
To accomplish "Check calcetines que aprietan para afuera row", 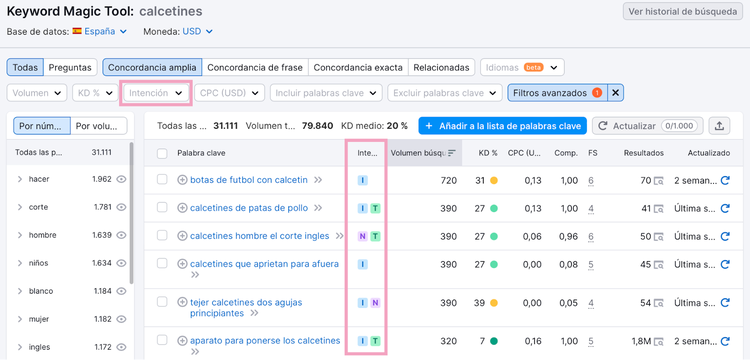I will (162, 263).
